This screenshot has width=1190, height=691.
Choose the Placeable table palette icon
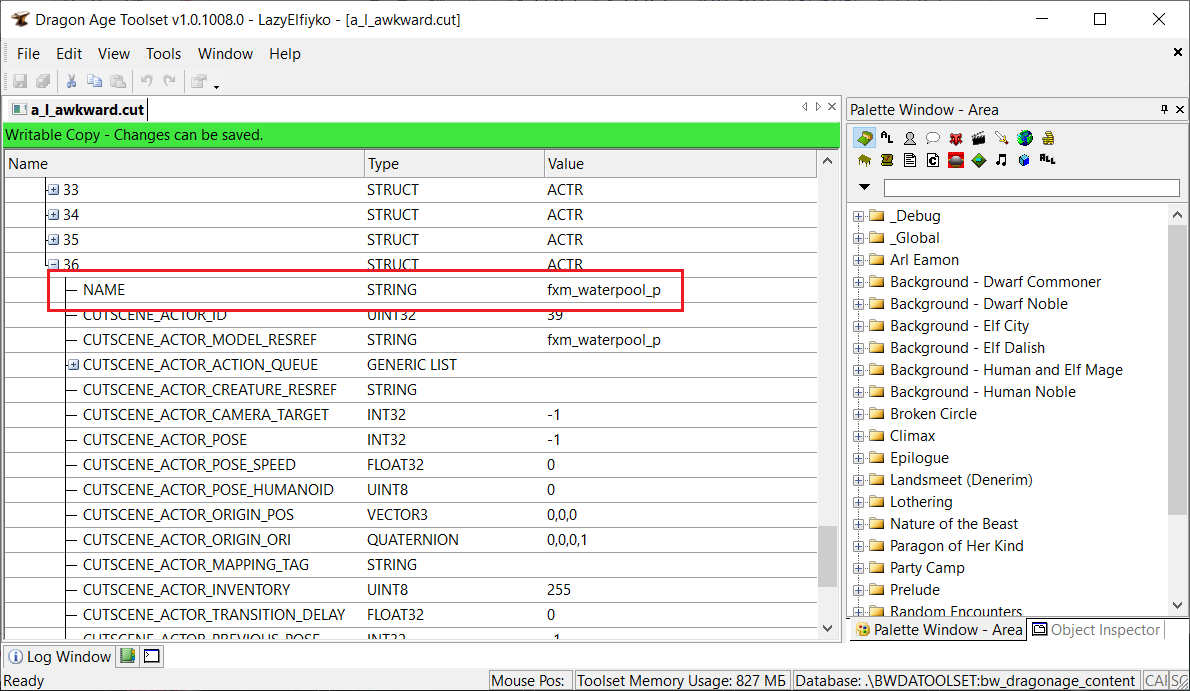(864, 160)
